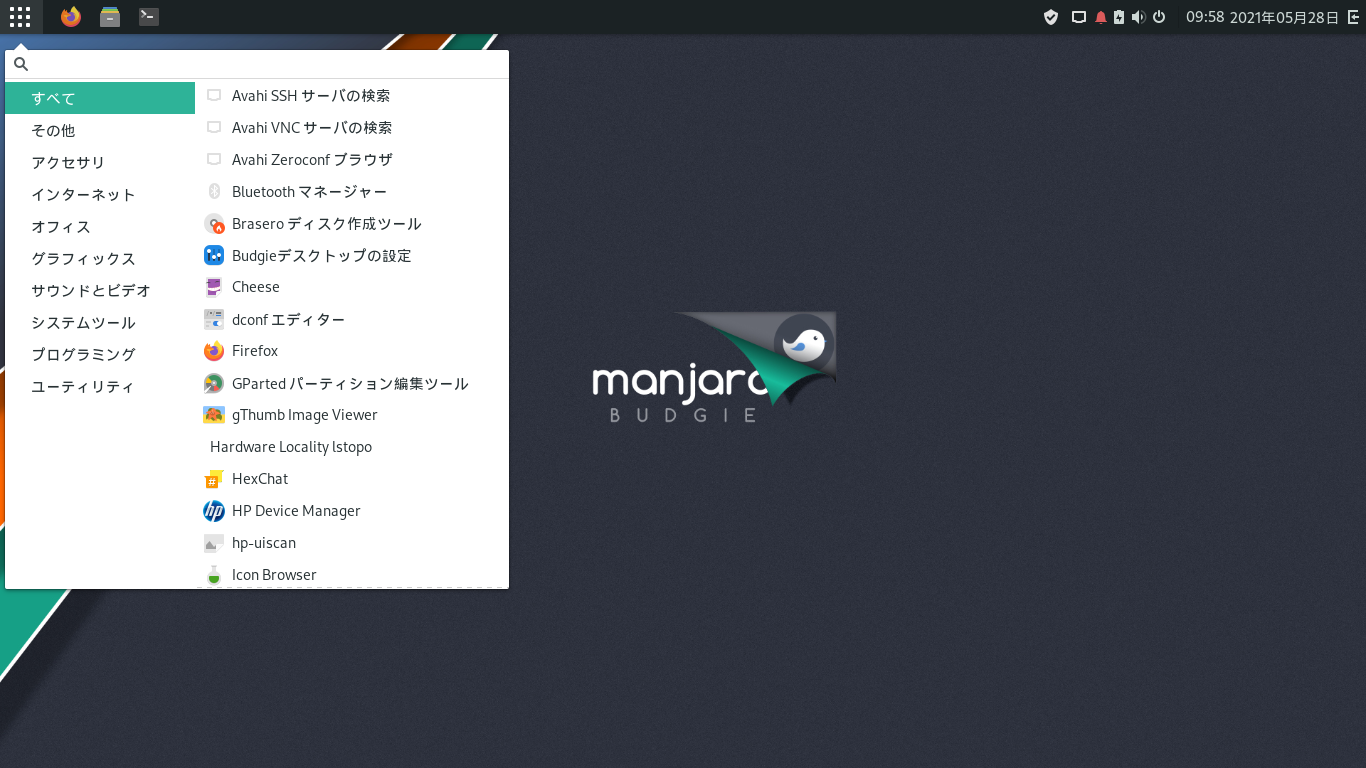
Task: Launch gThumb Image Viewer icon
Action: 214,415
